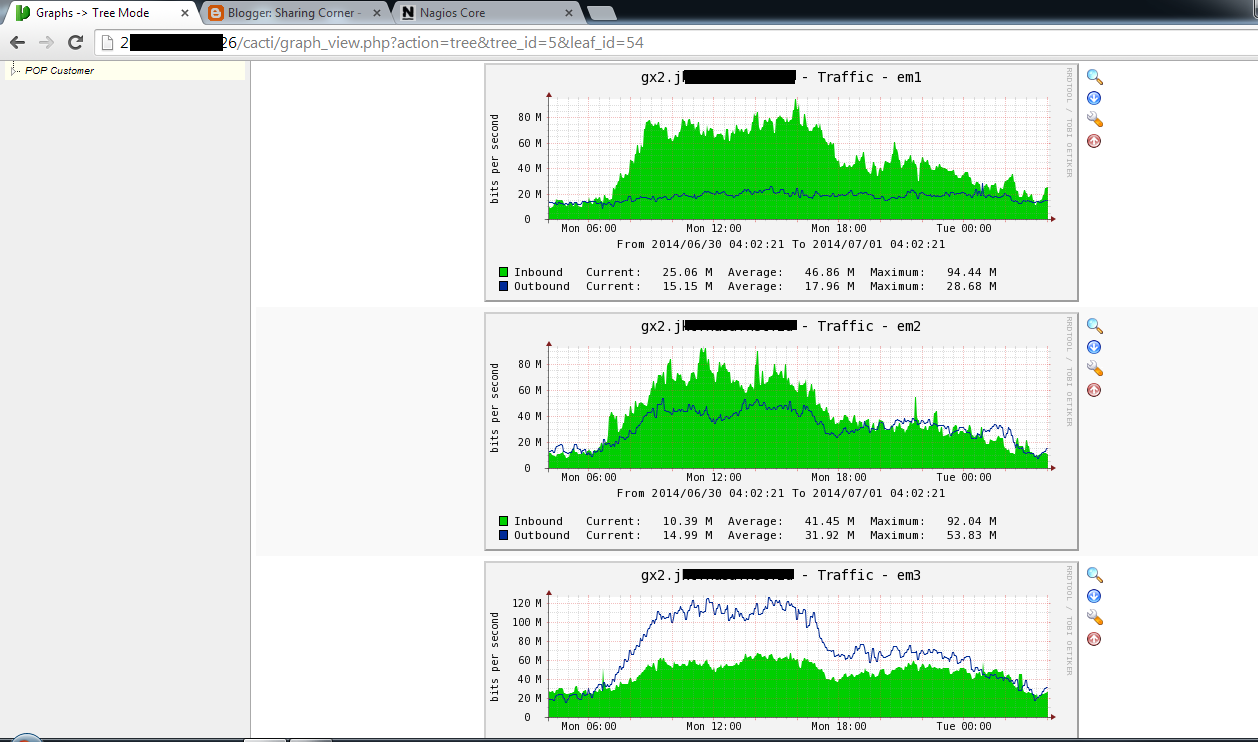Switch to the Nagios Core tab

(470, 13)
